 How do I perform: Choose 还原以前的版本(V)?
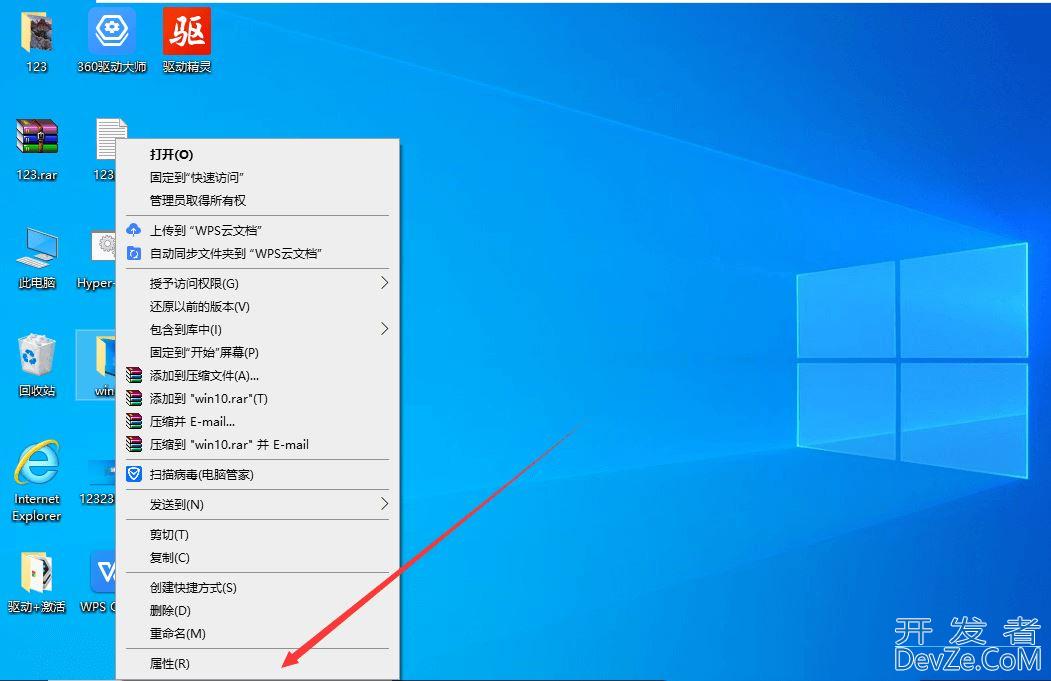pyautogui.click(x=257, y=306)
